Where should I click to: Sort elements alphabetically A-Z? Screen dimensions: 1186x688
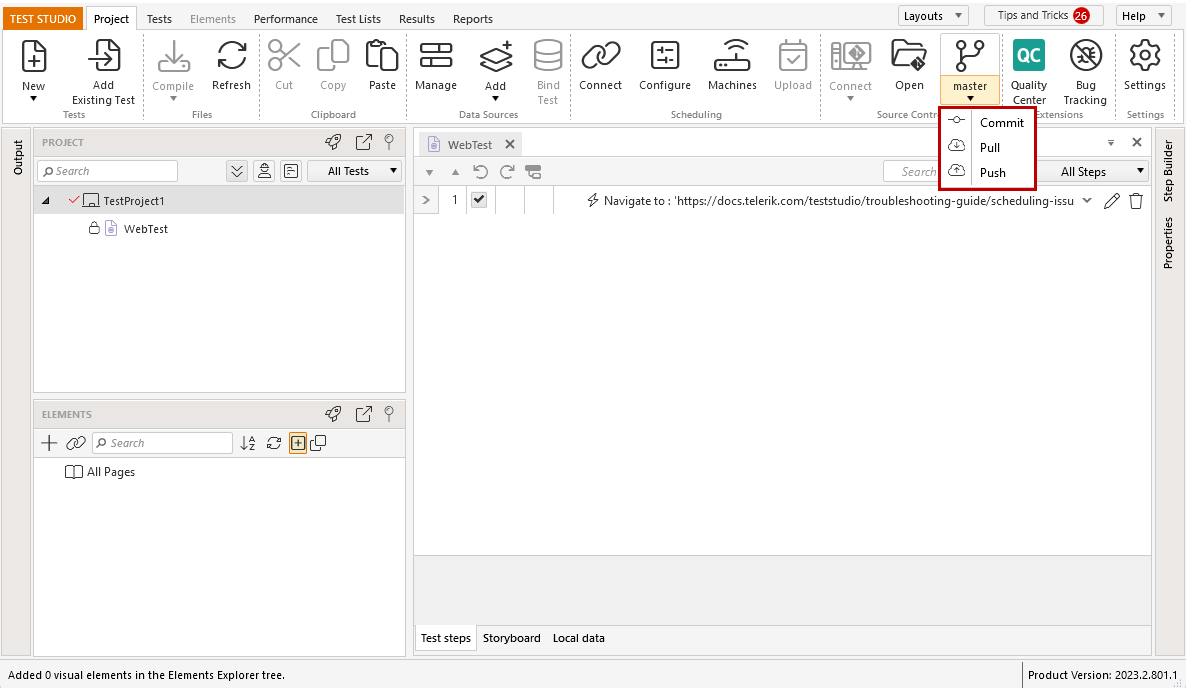point(248,443)
